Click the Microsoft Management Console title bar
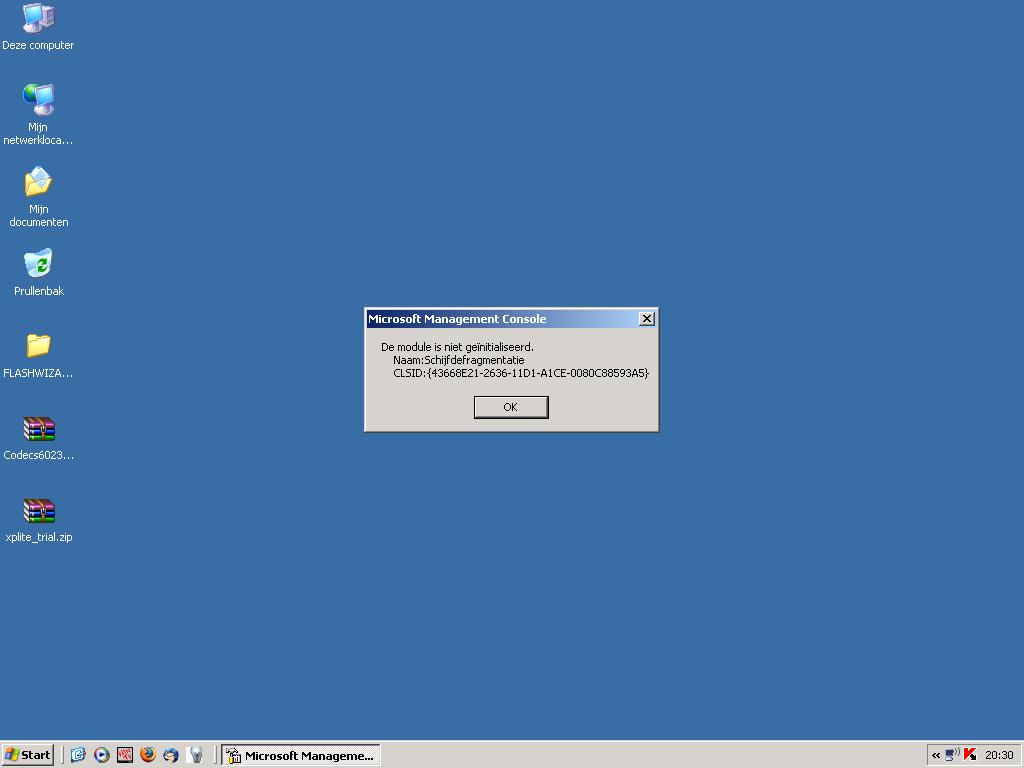Viewport: 1024px width, 768px height. coord(502,319)
